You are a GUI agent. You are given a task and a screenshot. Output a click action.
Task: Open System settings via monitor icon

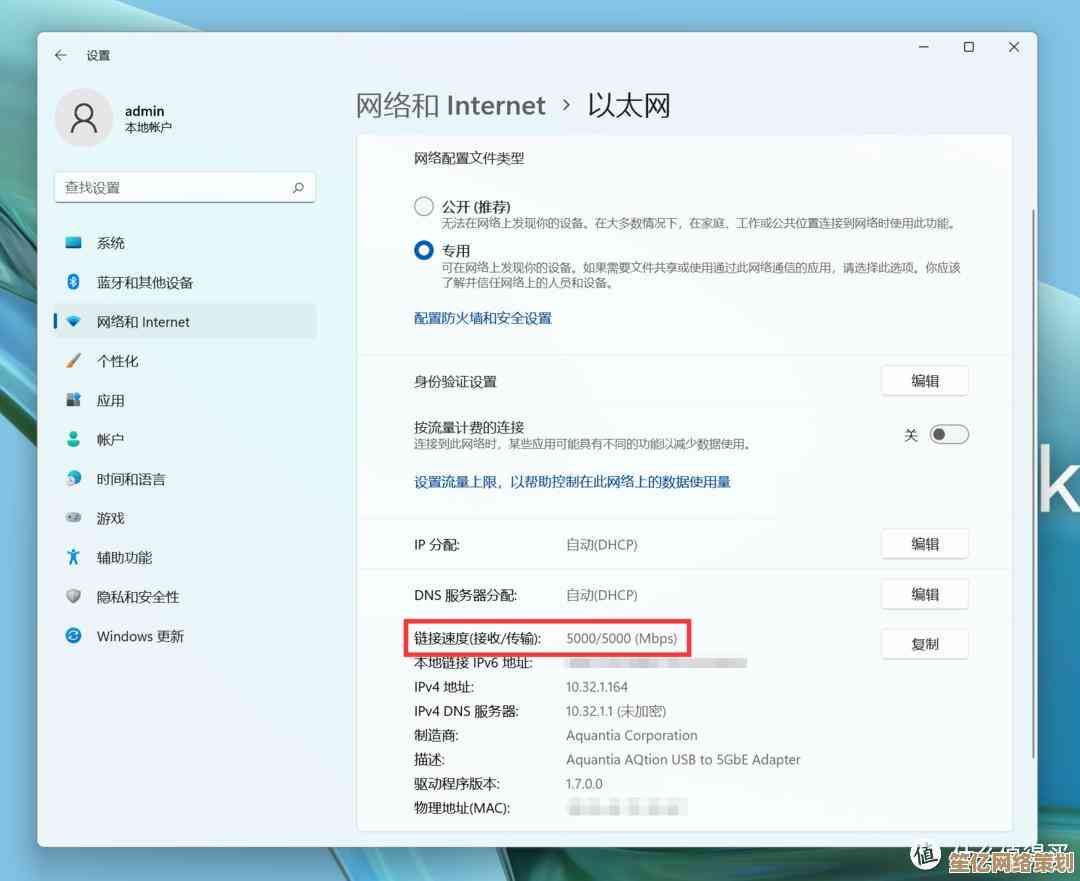[73, 243]
